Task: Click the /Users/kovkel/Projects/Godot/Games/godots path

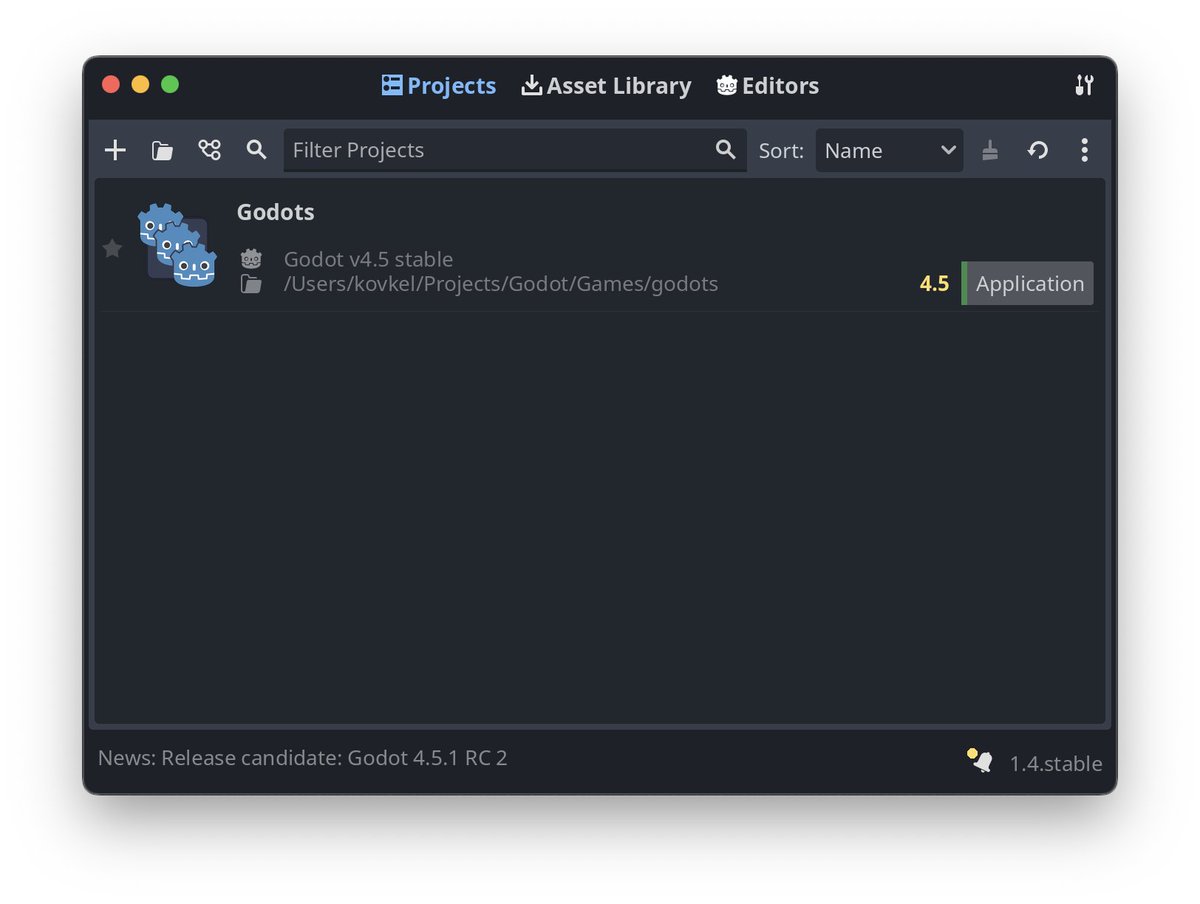Action: pyautogui.click(x=501, y=284)
